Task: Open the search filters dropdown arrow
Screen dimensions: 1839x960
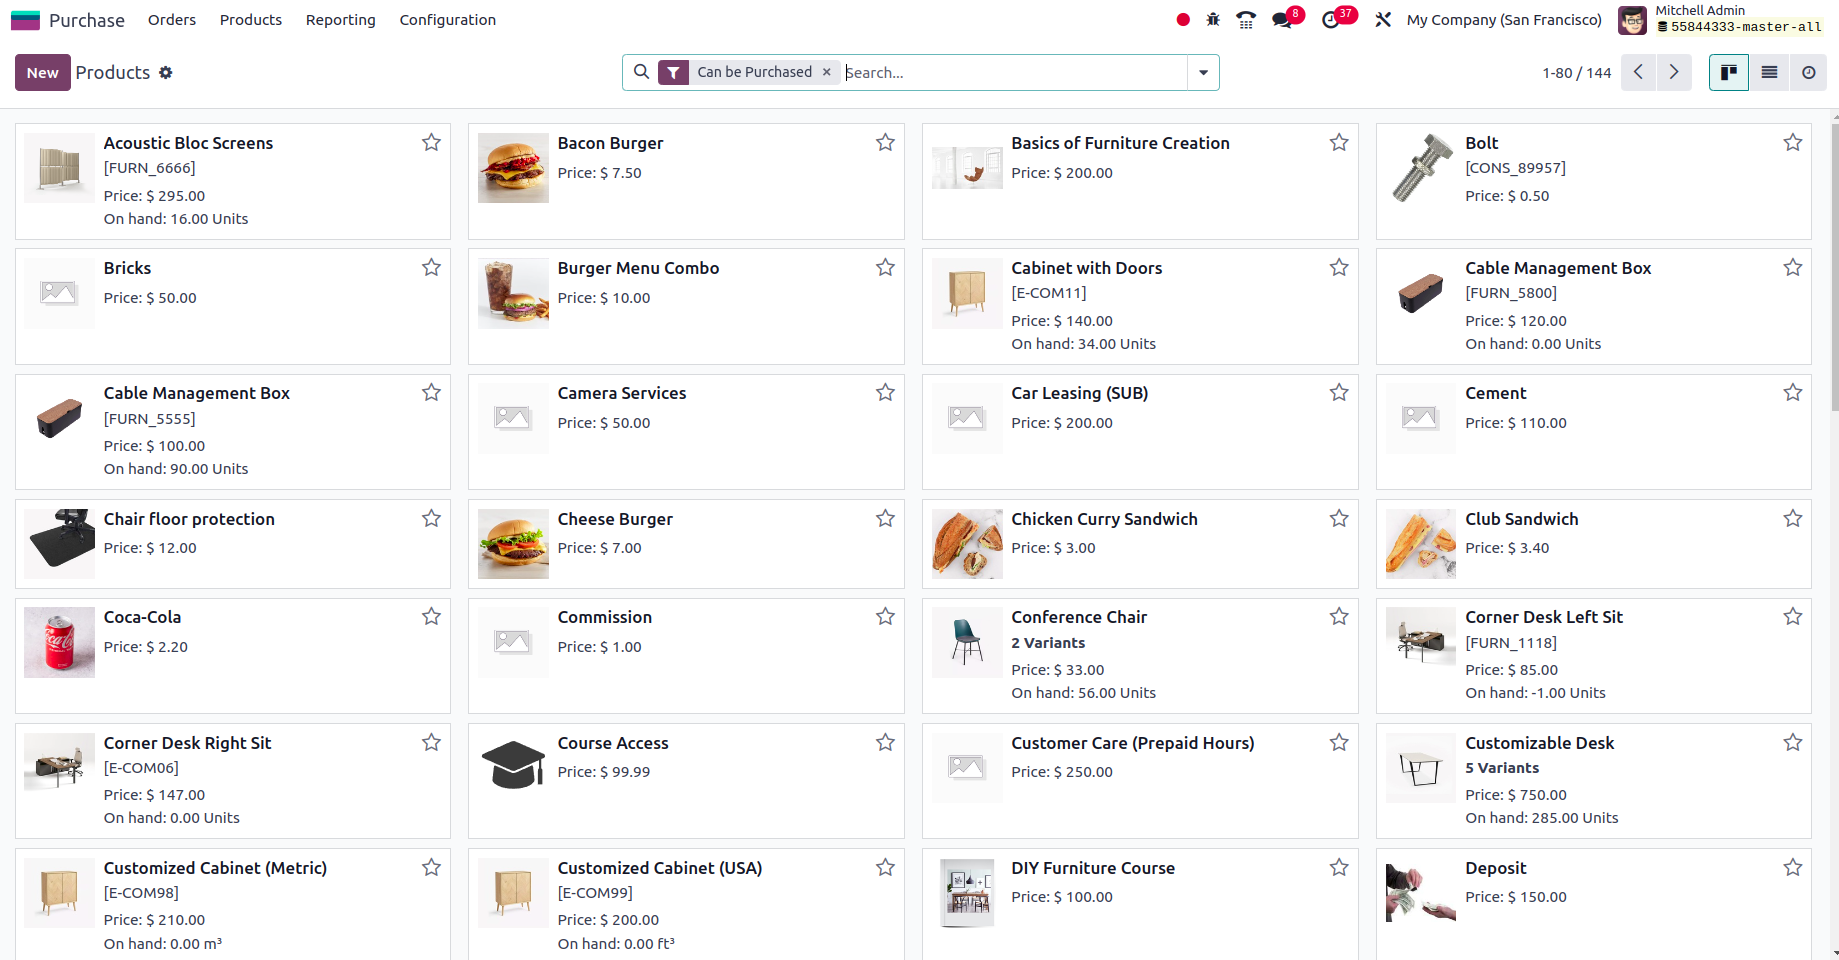Action: [1203, 72]
